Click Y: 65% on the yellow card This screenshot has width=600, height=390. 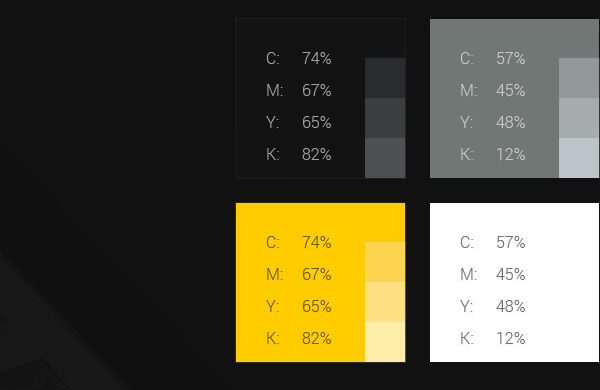click(x=299, y=307)
